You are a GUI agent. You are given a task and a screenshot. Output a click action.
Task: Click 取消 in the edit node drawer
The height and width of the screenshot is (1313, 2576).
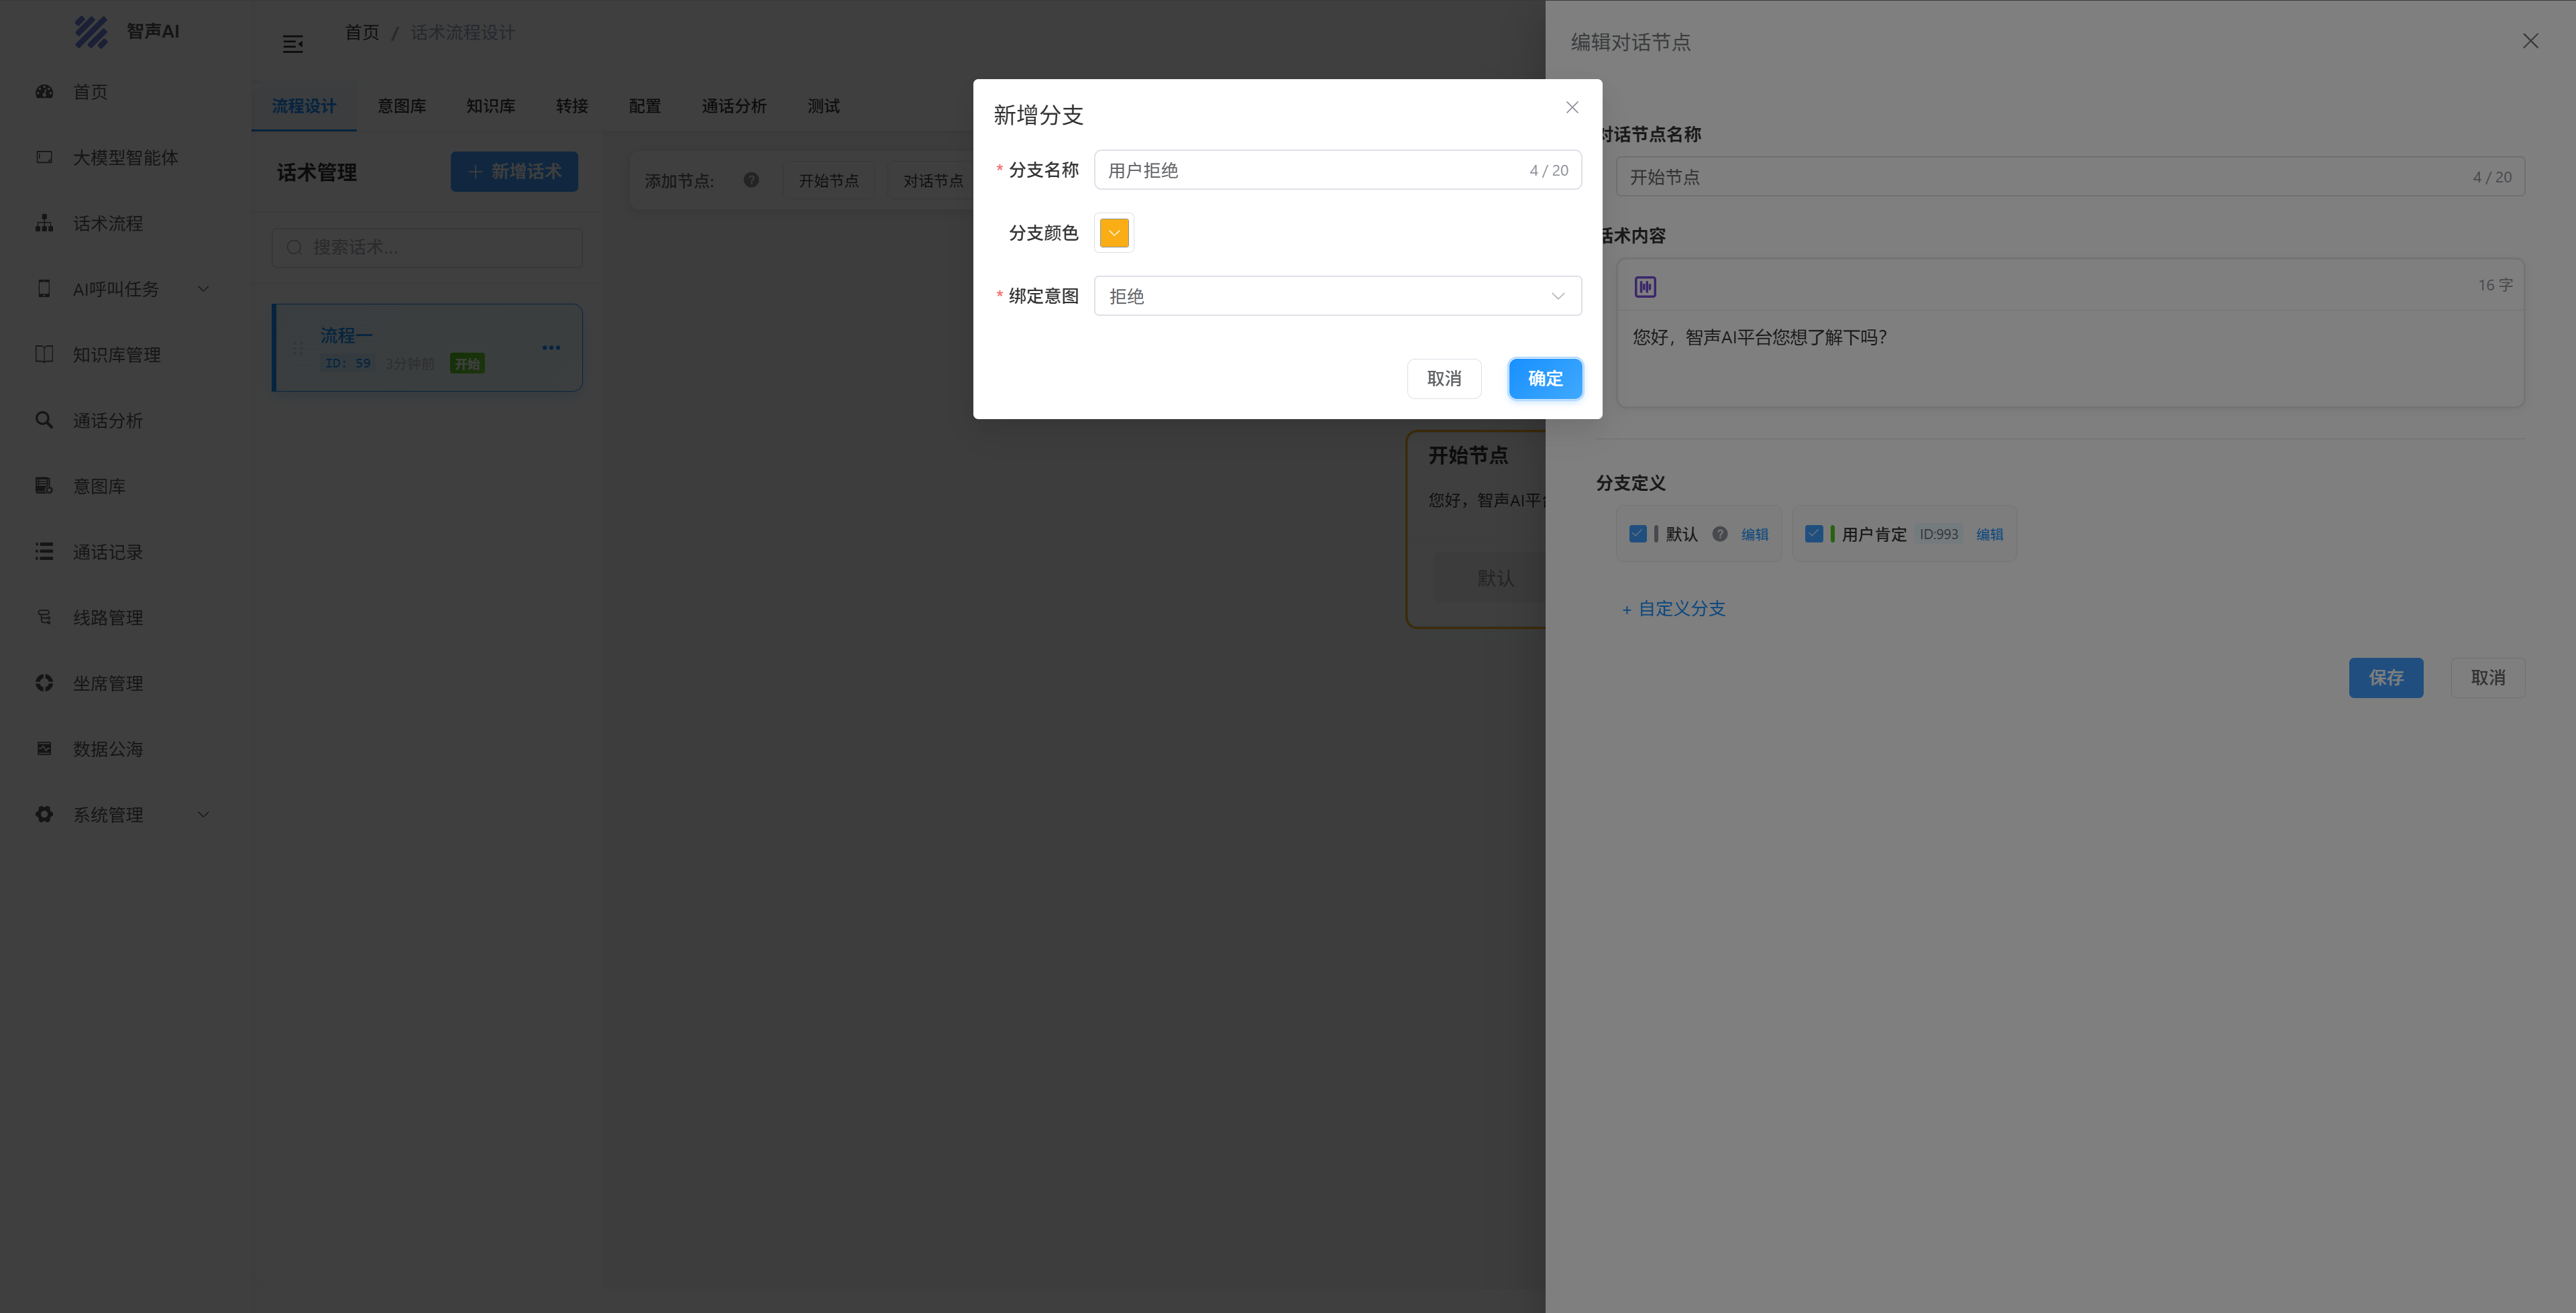(2488, 678)
